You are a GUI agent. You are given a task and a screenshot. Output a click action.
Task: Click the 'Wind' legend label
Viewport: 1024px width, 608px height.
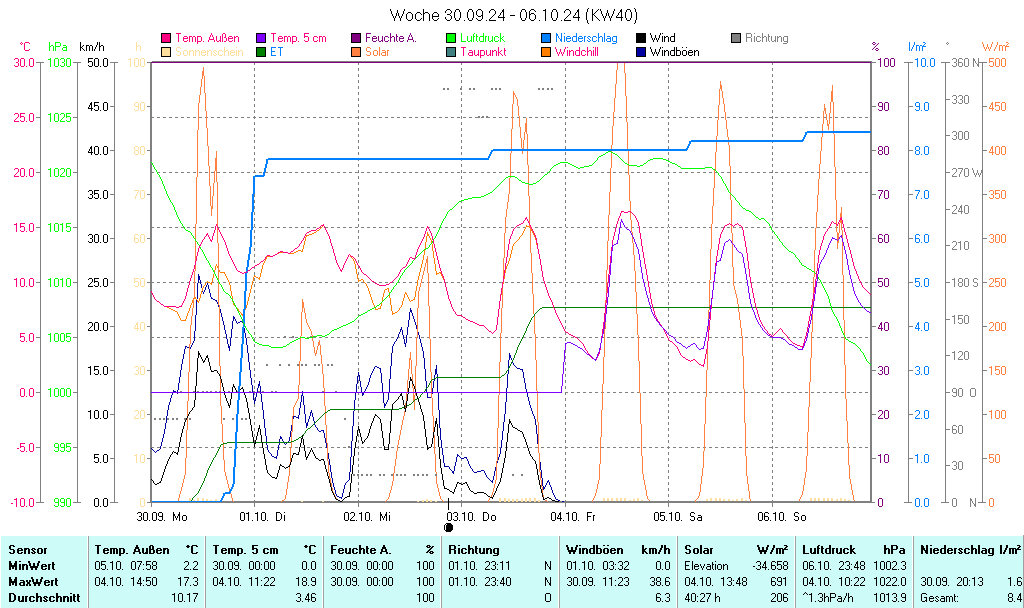(x=663, y=38)
